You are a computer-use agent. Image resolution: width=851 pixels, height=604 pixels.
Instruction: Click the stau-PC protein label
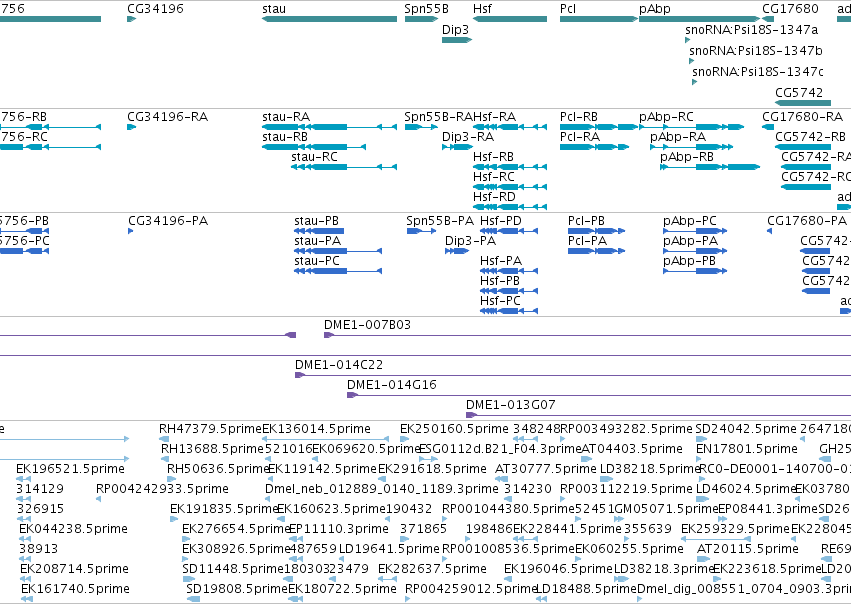click(317, 261)
